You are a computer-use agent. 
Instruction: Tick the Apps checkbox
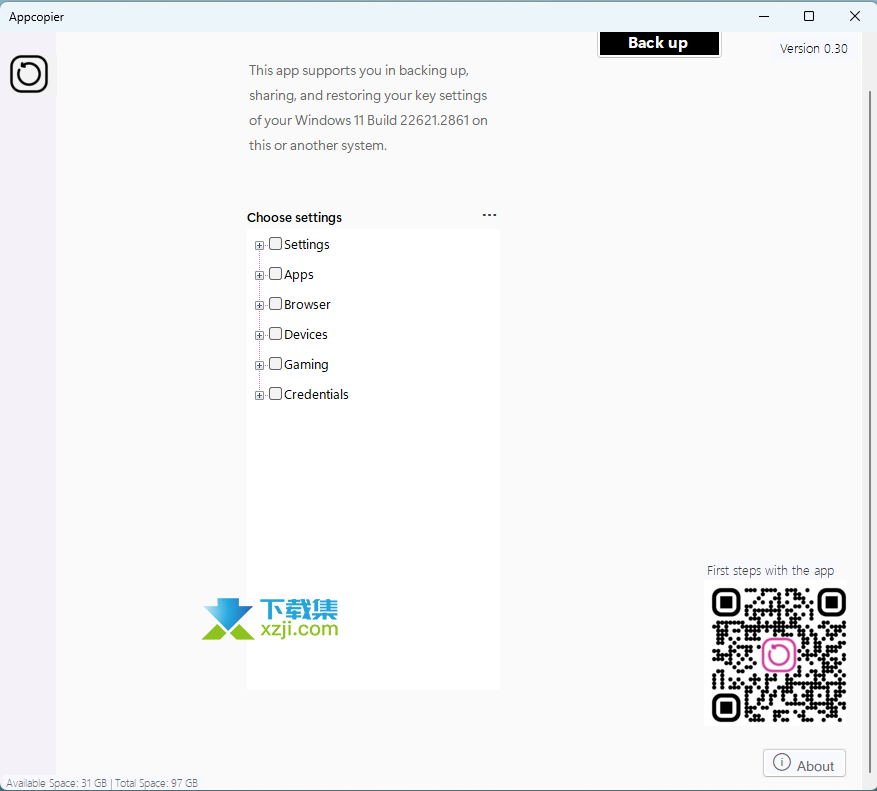click(x=275, y=274)
